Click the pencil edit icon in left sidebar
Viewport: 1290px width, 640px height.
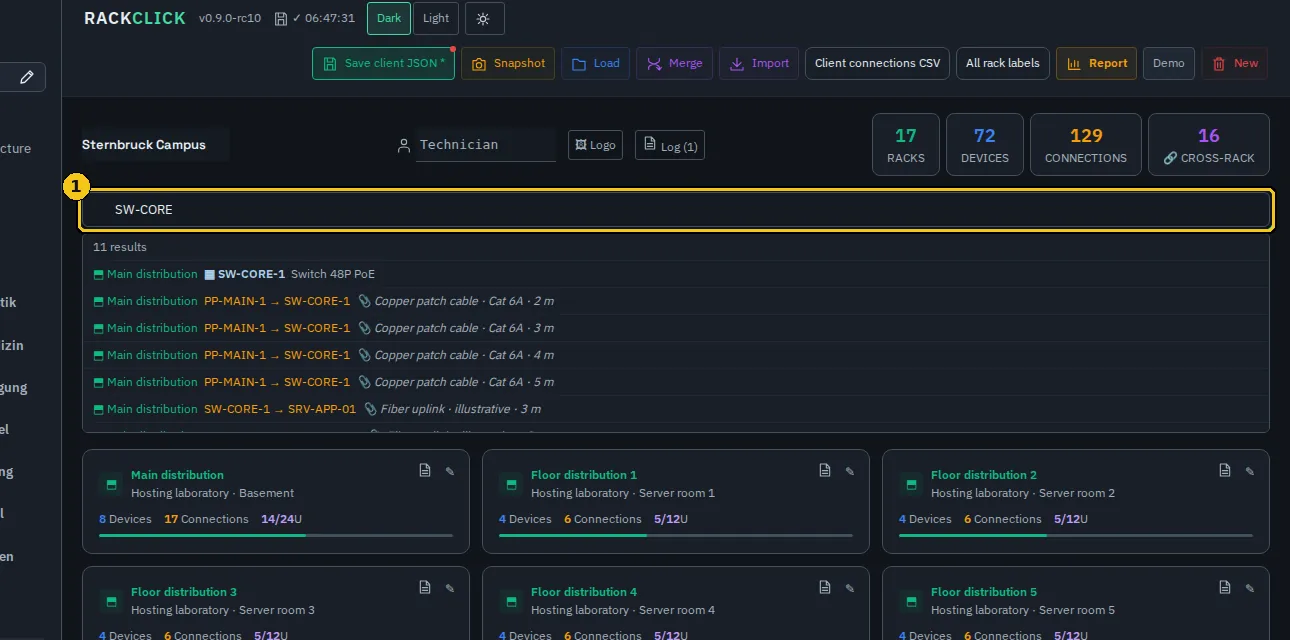(27, 77)
